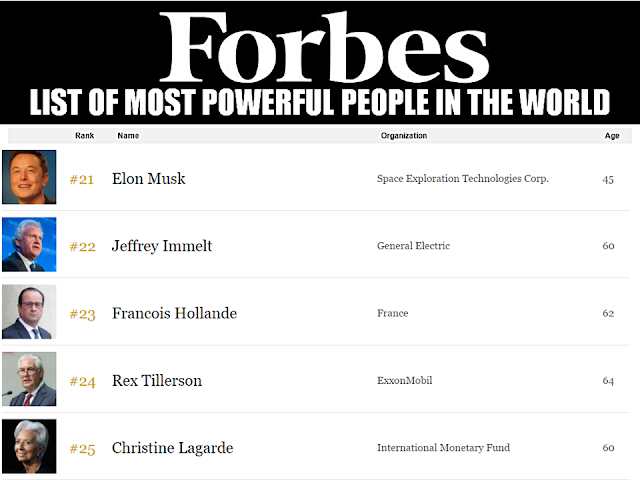
Task: Open the Christine Lagarde name link
Action: point(173,448)
